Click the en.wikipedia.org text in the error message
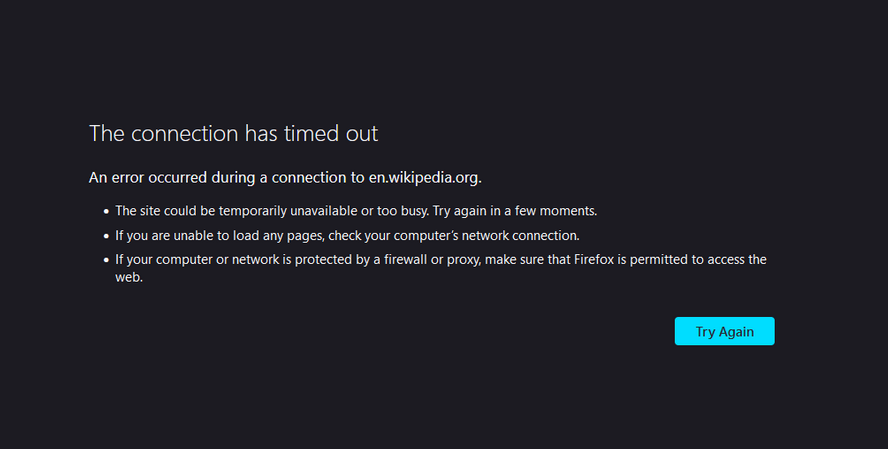The image size is (888, 449). (x=425, y=178)
